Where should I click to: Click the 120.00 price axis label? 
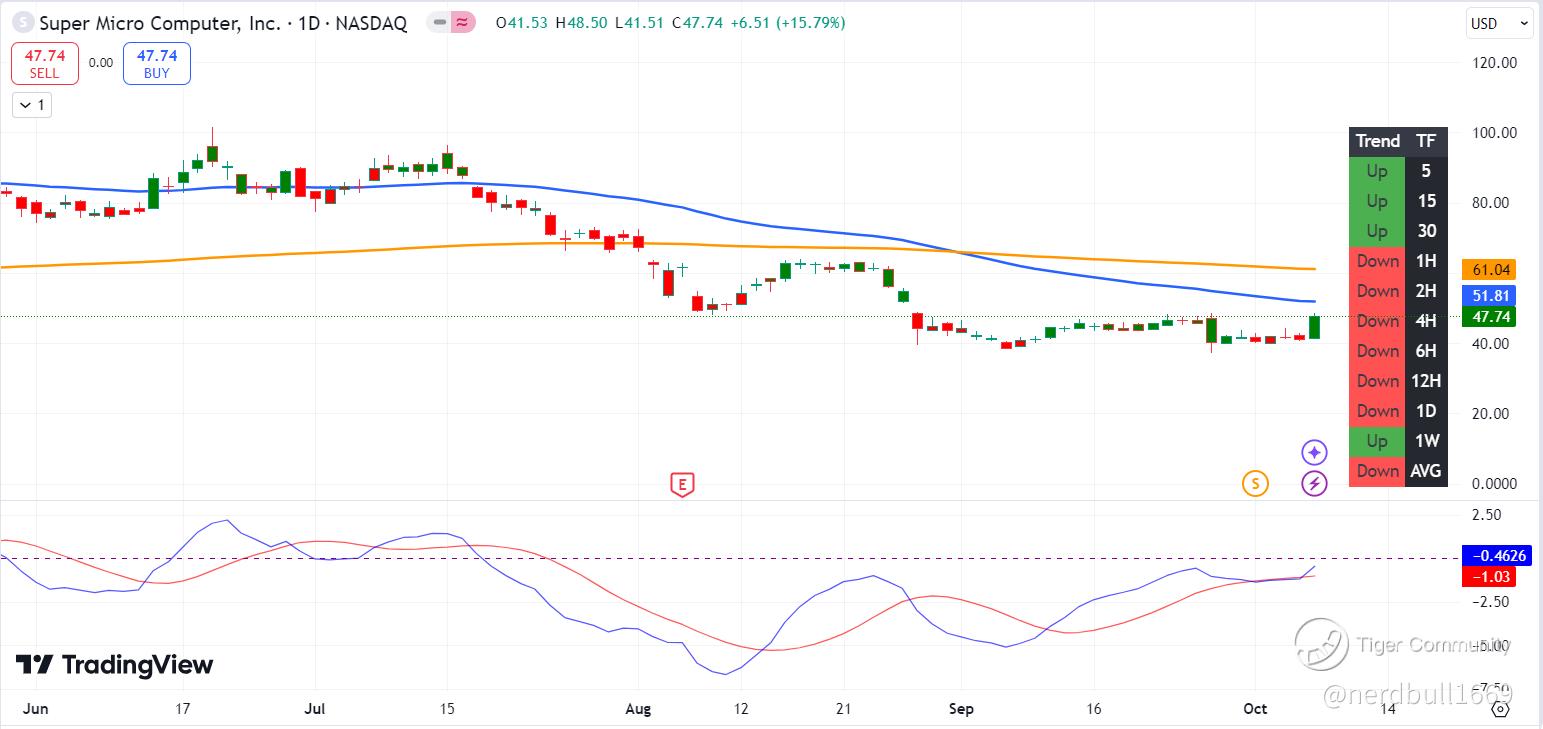click(x=1496, y=62)
